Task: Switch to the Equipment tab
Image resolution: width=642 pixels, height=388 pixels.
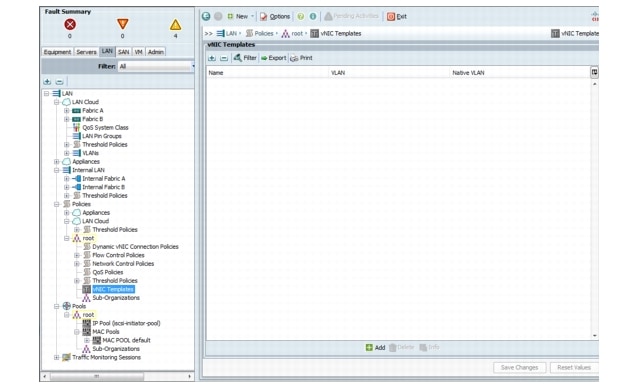Action: coord(57,52)
